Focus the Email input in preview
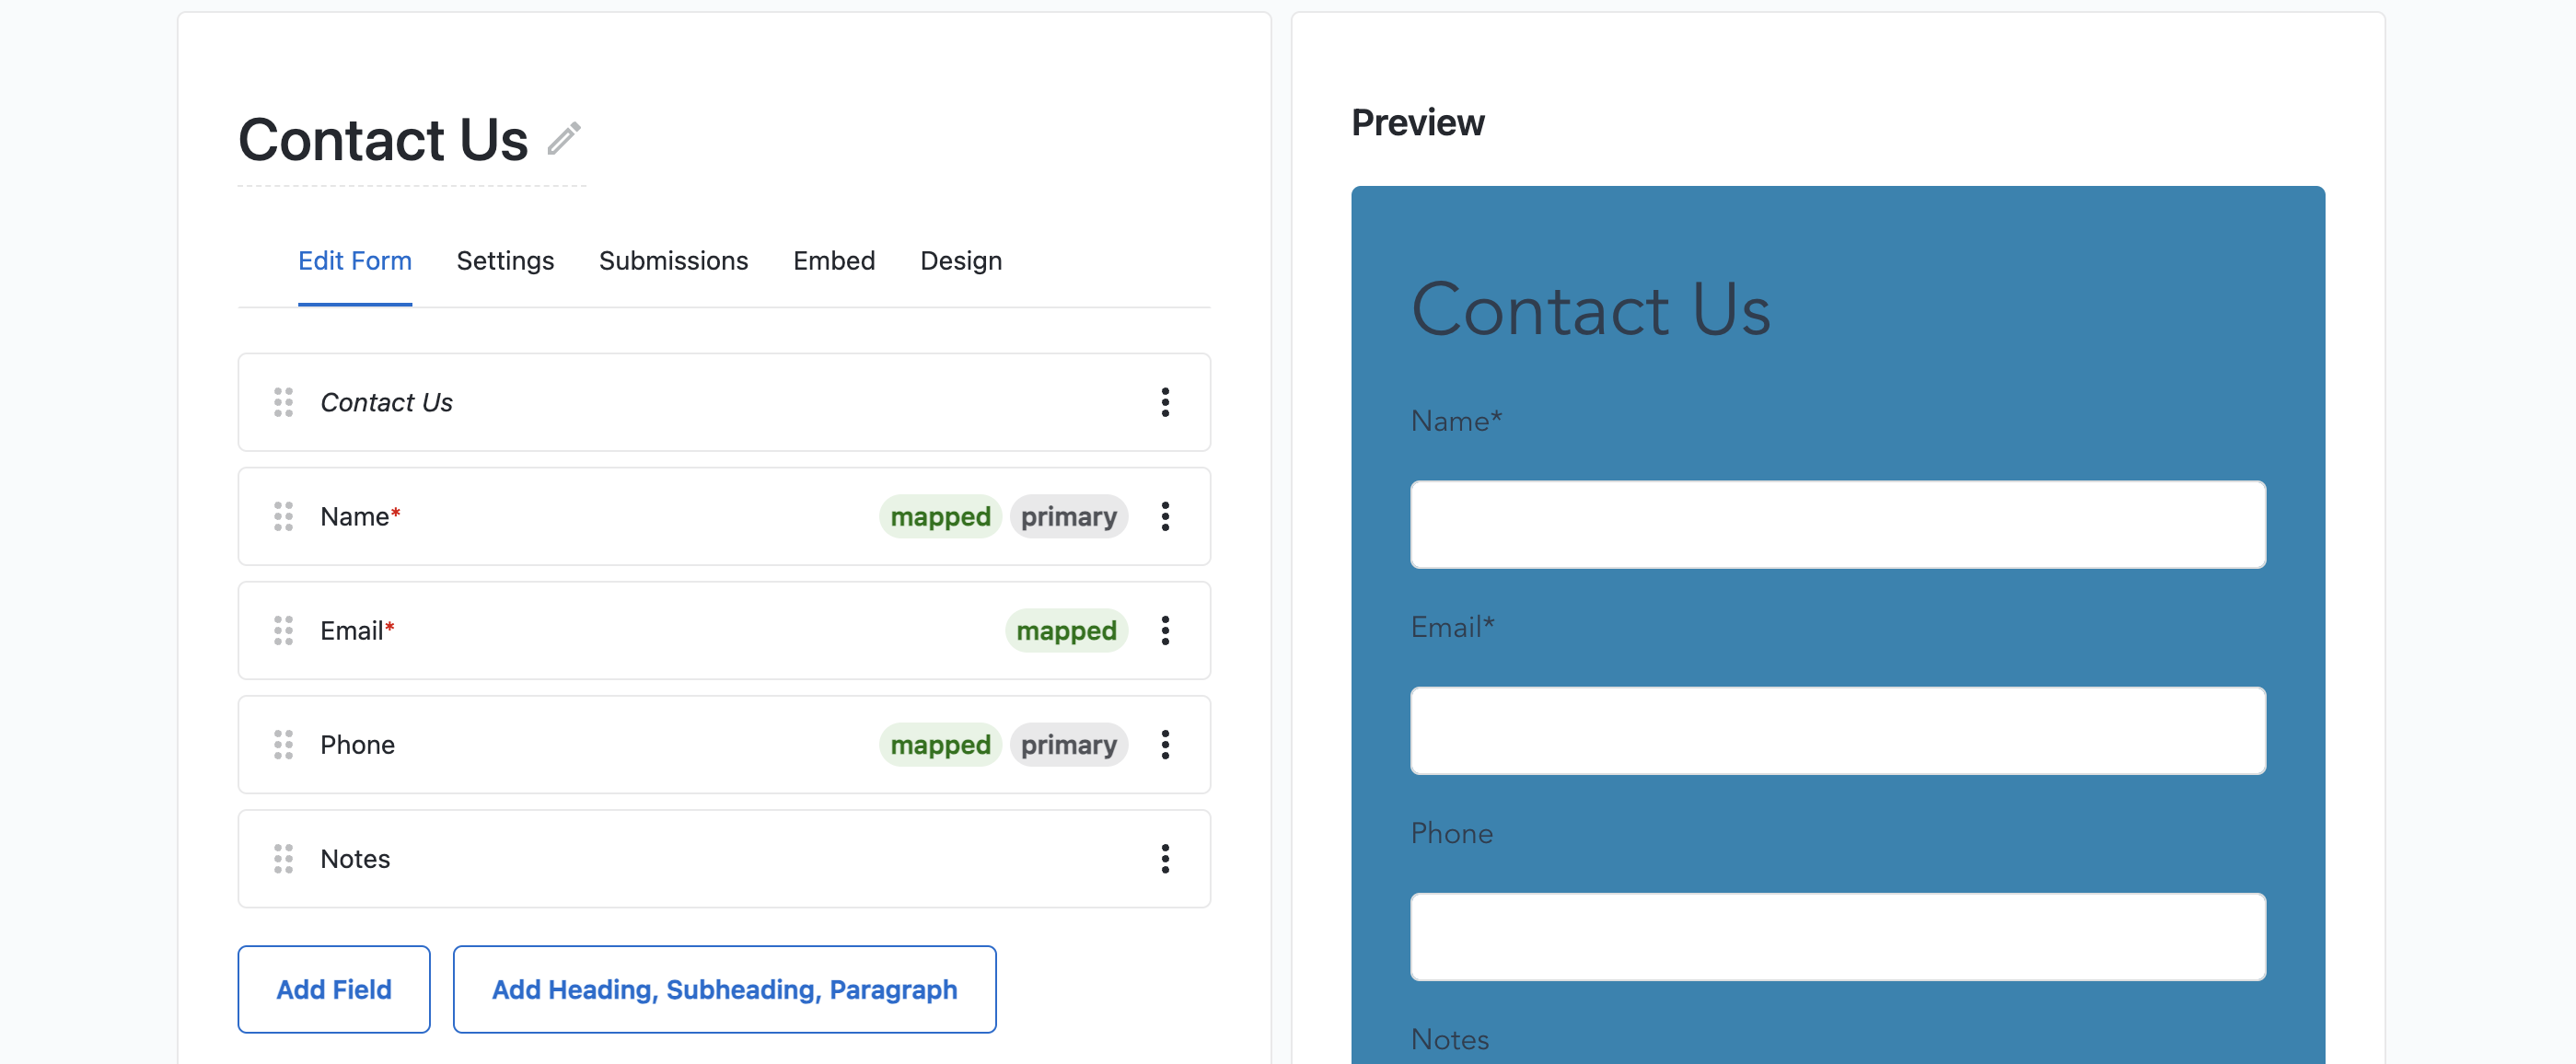 point(1838,730)
